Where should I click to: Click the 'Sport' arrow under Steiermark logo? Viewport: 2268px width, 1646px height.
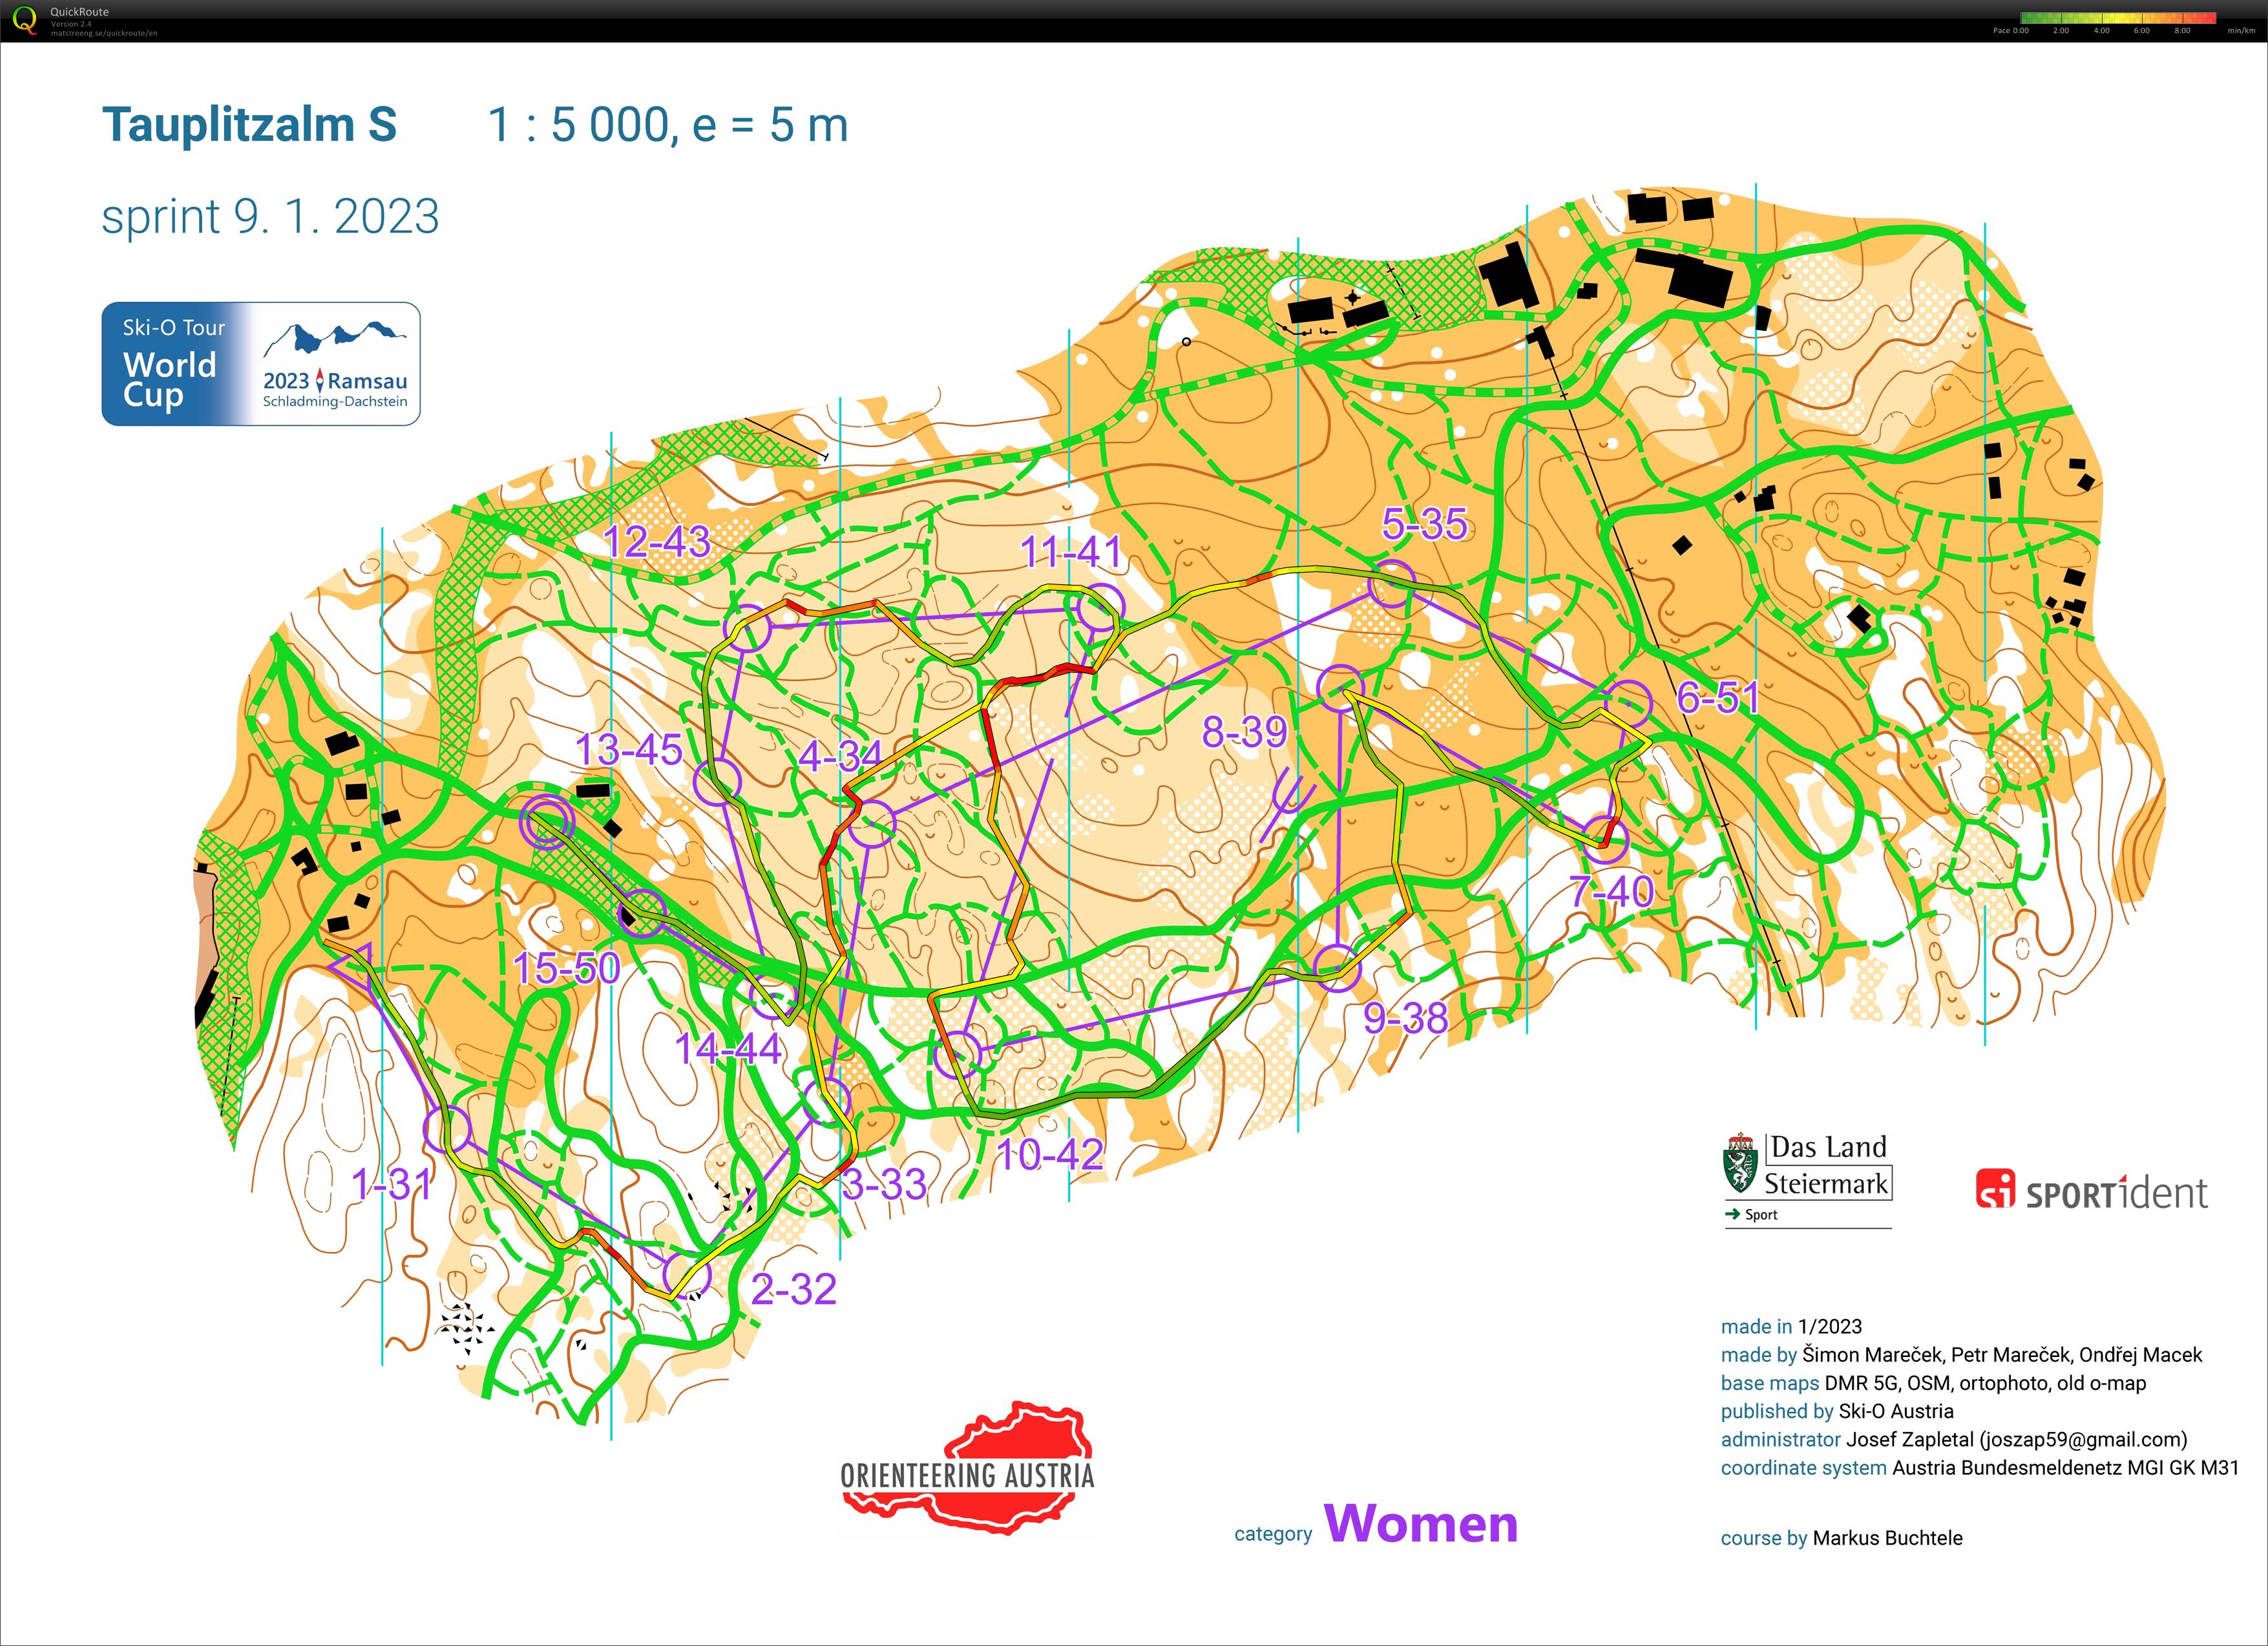click(x=1752, y=1215)
